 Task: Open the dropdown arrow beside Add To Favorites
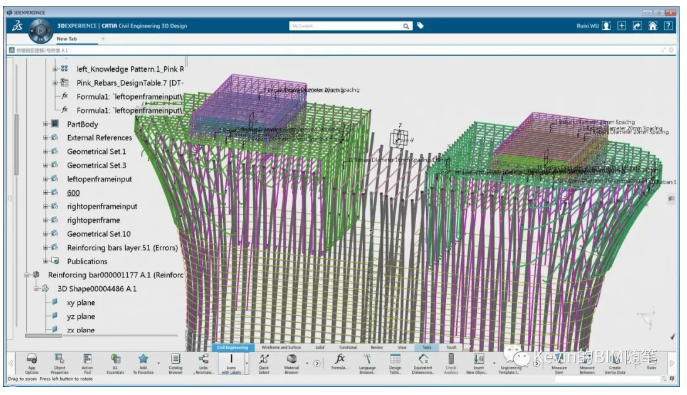pyautogui.click(x=159, y=363)
